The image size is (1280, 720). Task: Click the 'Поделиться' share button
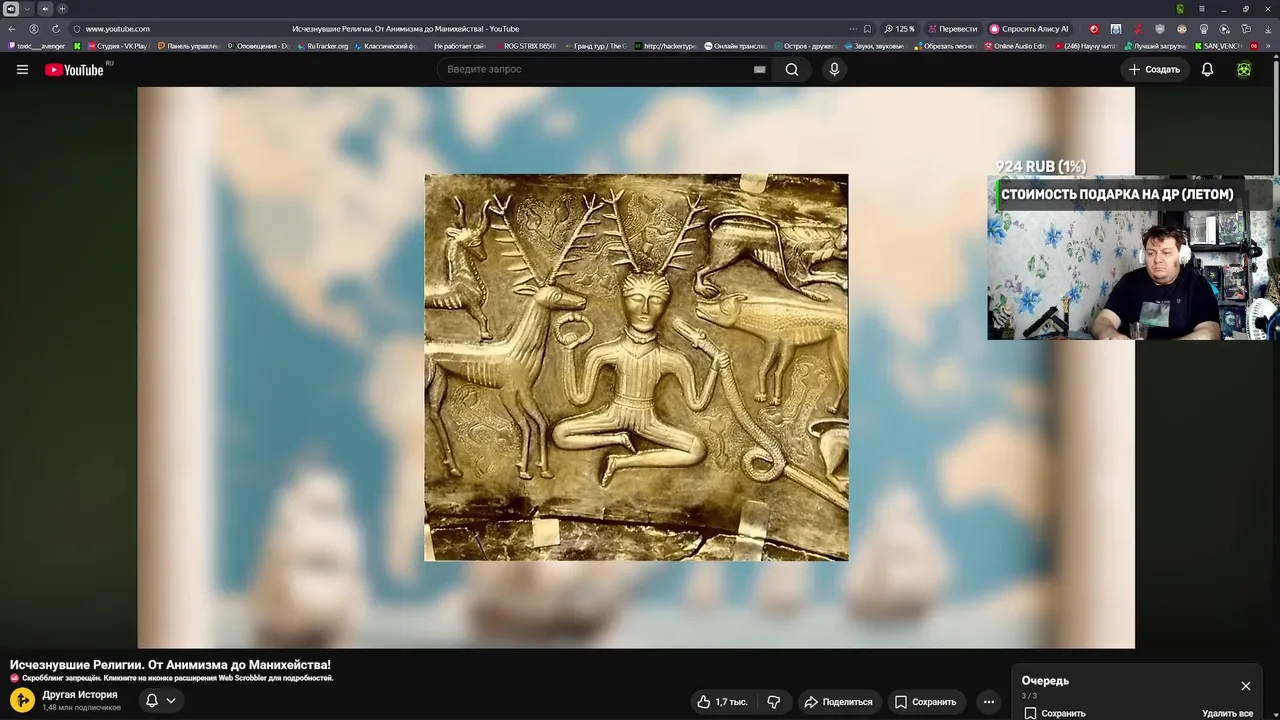tap(839, 702)
